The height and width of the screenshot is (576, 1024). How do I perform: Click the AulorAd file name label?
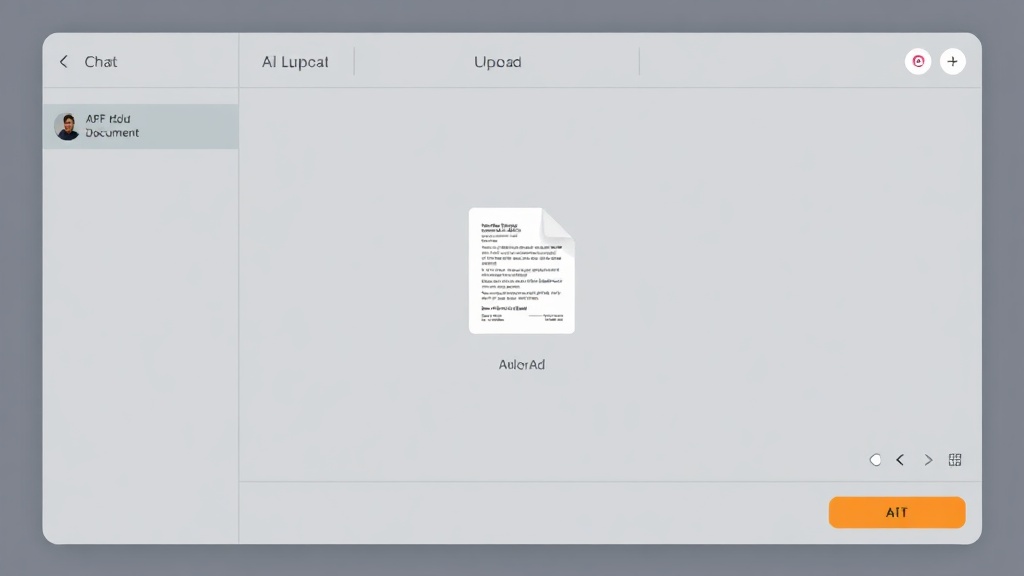pos(522,364)
